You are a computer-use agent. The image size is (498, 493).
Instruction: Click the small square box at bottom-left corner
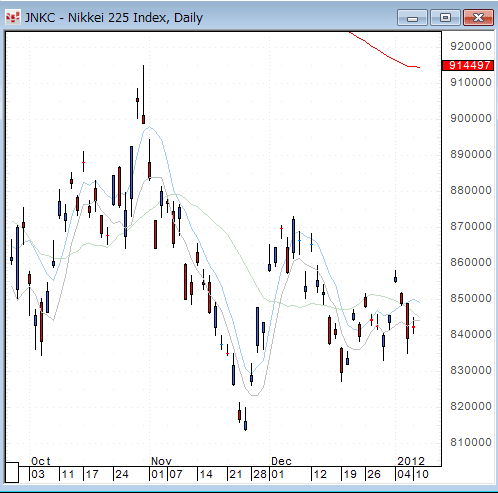(12, 472)
